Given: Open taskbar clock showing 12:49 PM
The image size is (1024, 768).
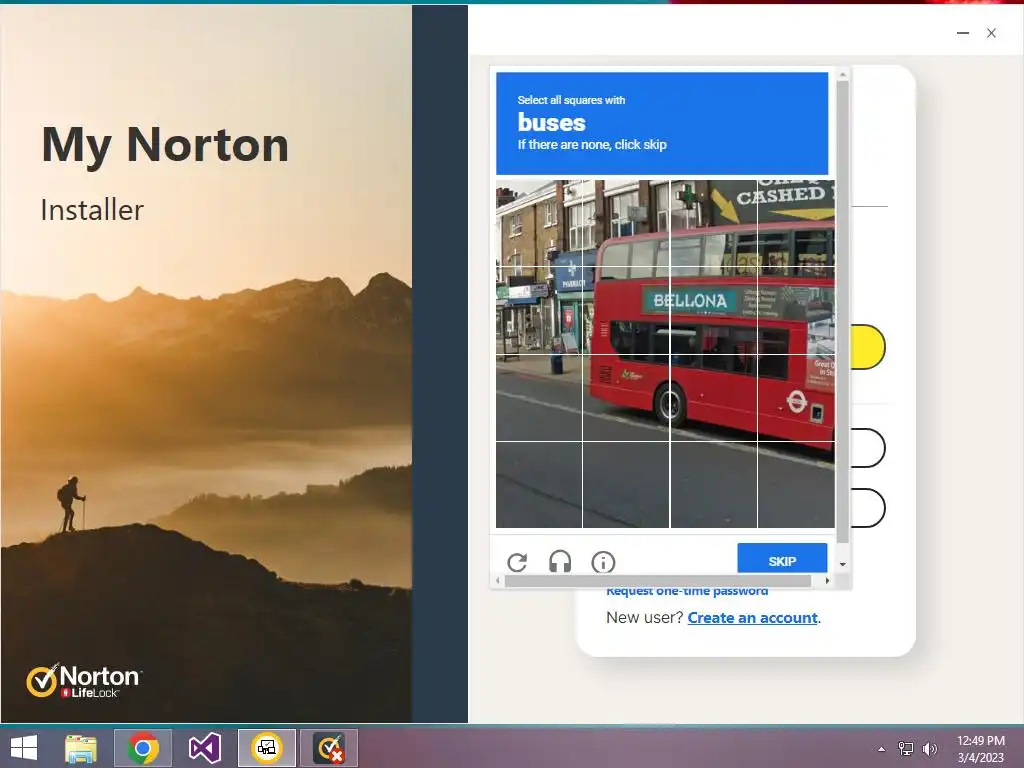Looking at the screenshot, I should (x=981, y=748).
